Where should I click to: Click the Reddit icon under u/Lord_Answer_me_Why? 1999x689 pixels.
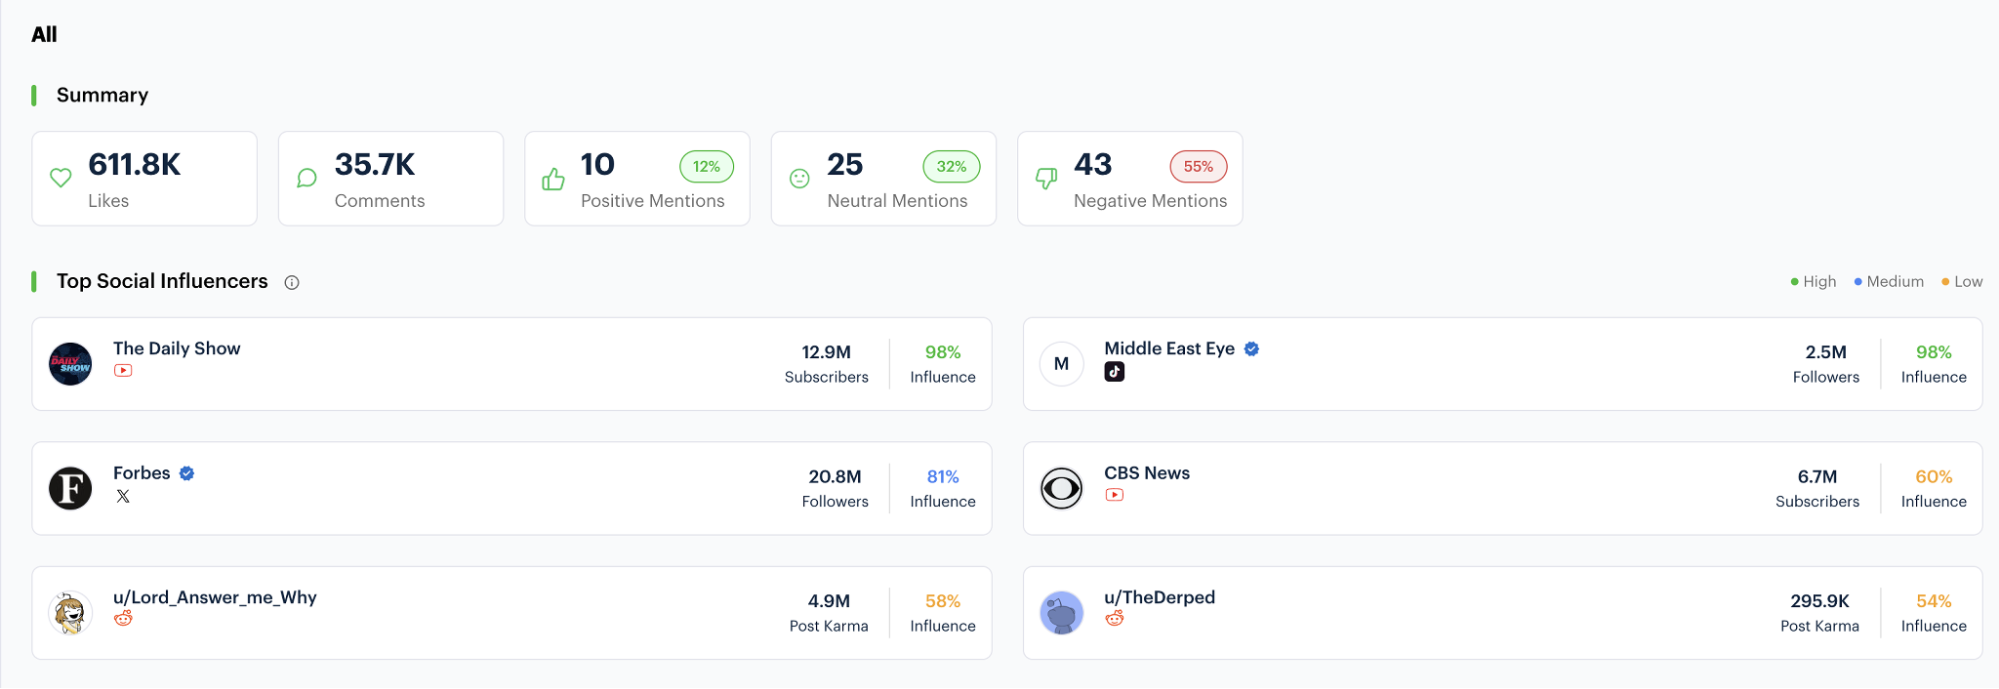[x=123, y=619]
